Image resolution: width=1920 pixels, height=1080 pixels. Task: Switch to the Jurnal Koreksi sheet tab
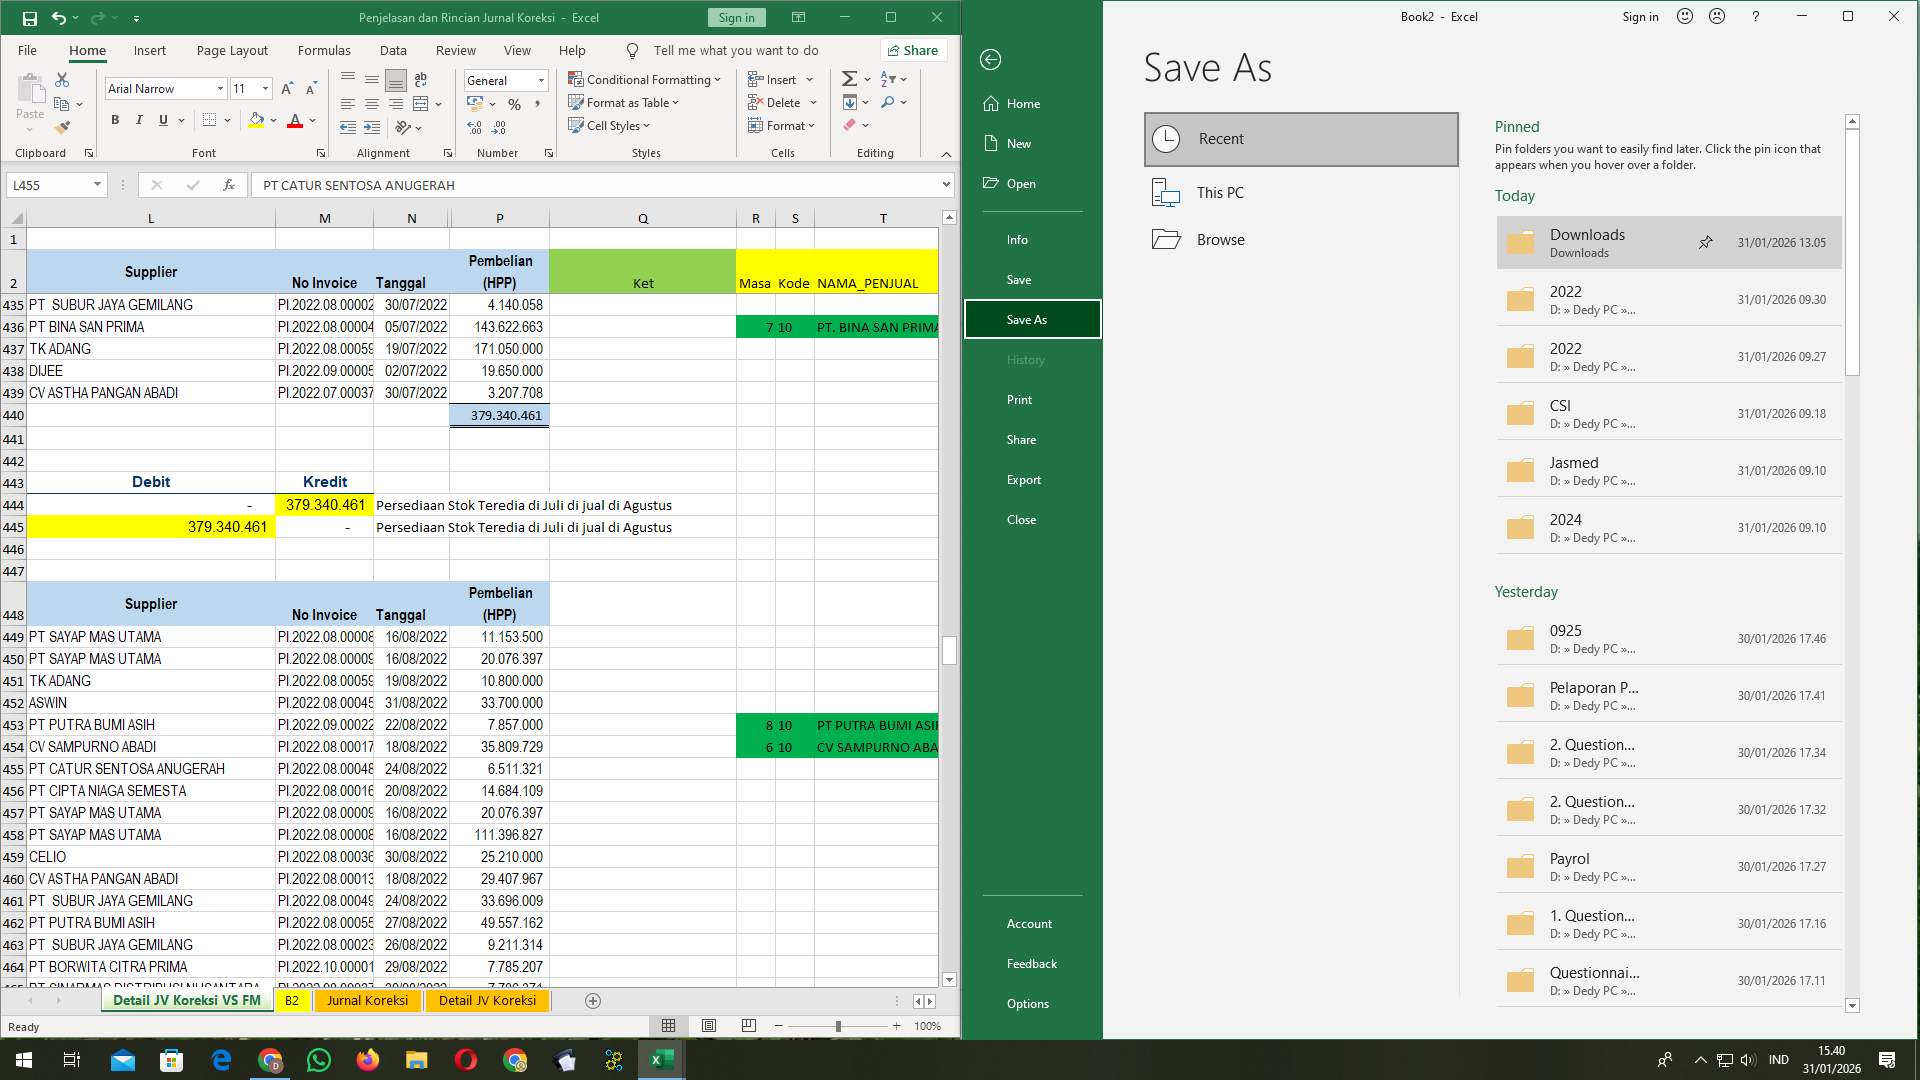[367, 1000]
